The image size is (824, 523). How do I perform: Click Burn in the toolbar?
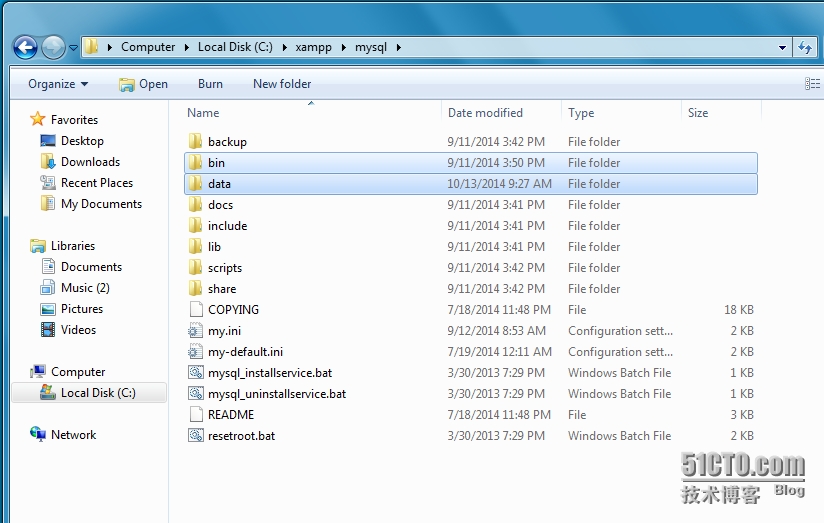[x=210, y=84]
